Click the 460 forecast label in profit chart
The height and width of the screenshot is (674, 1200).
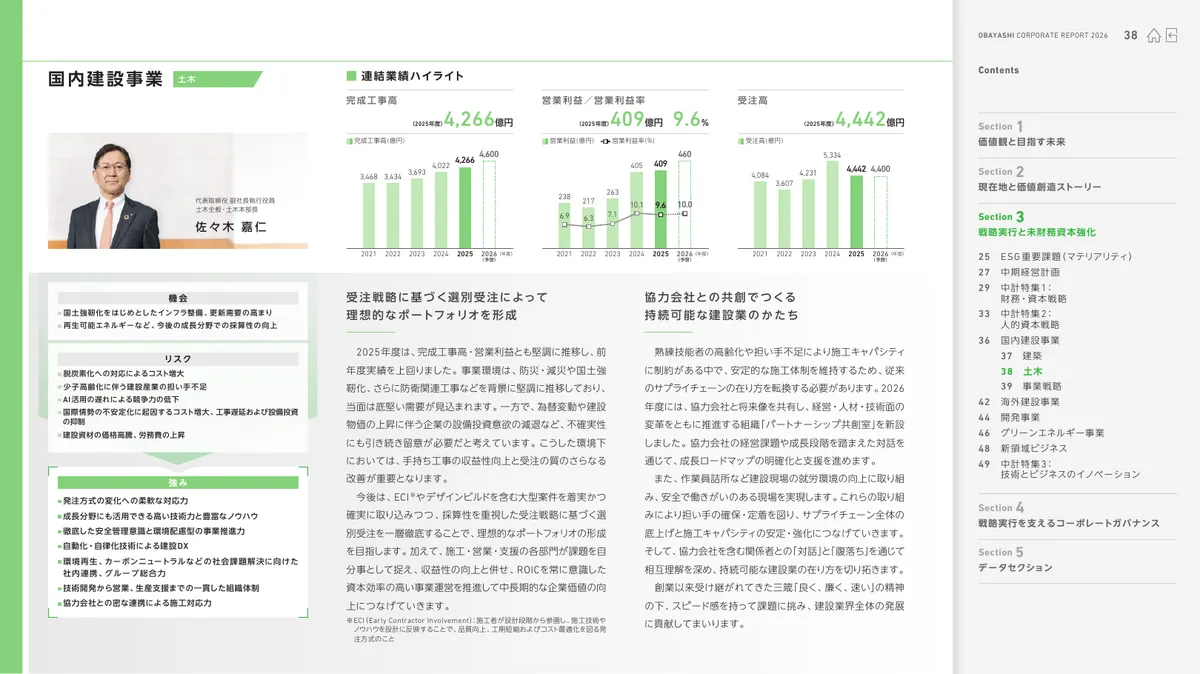pos(685,154)
